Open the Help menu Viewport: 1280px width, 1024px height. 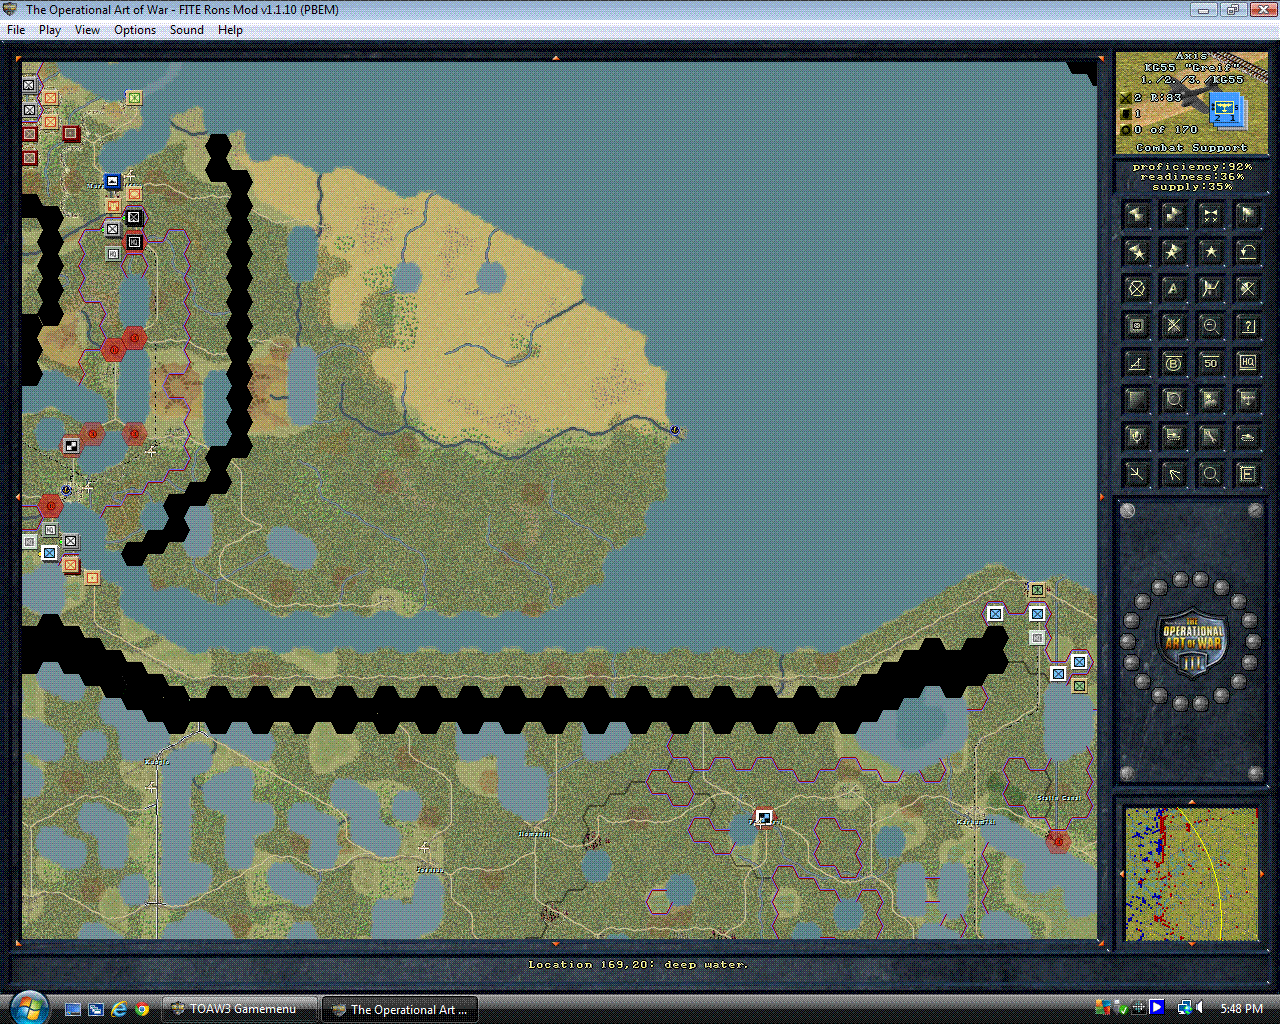[x=230, y=30]
